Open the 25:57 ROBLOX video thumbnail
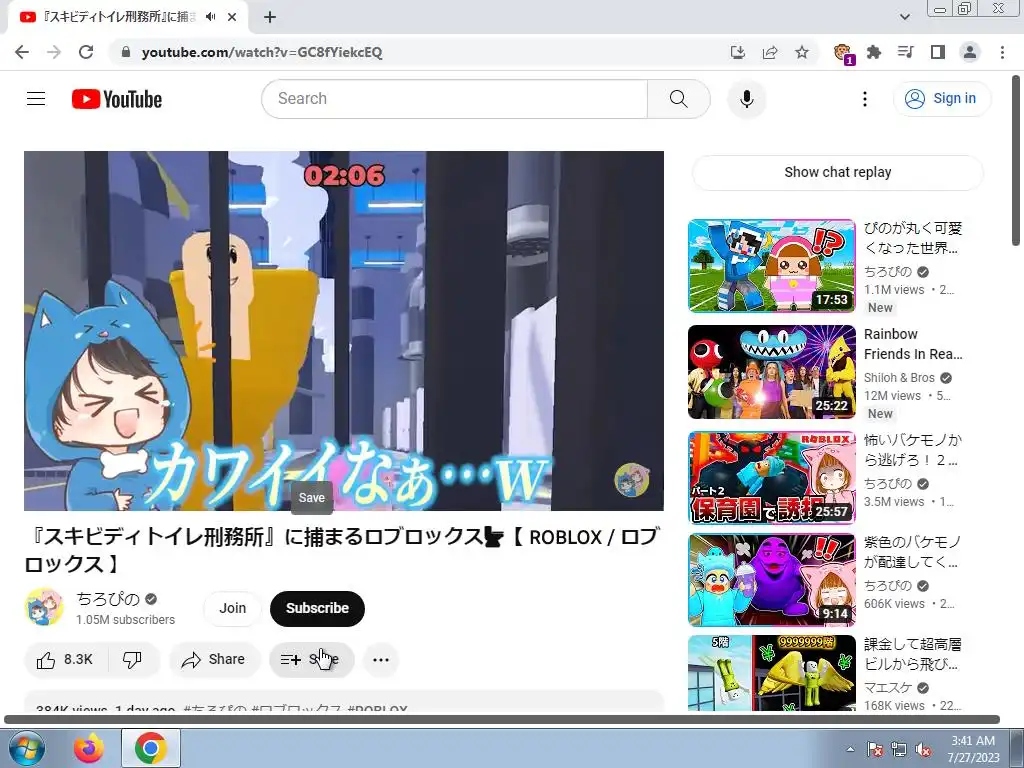 (x=771, y=477)
